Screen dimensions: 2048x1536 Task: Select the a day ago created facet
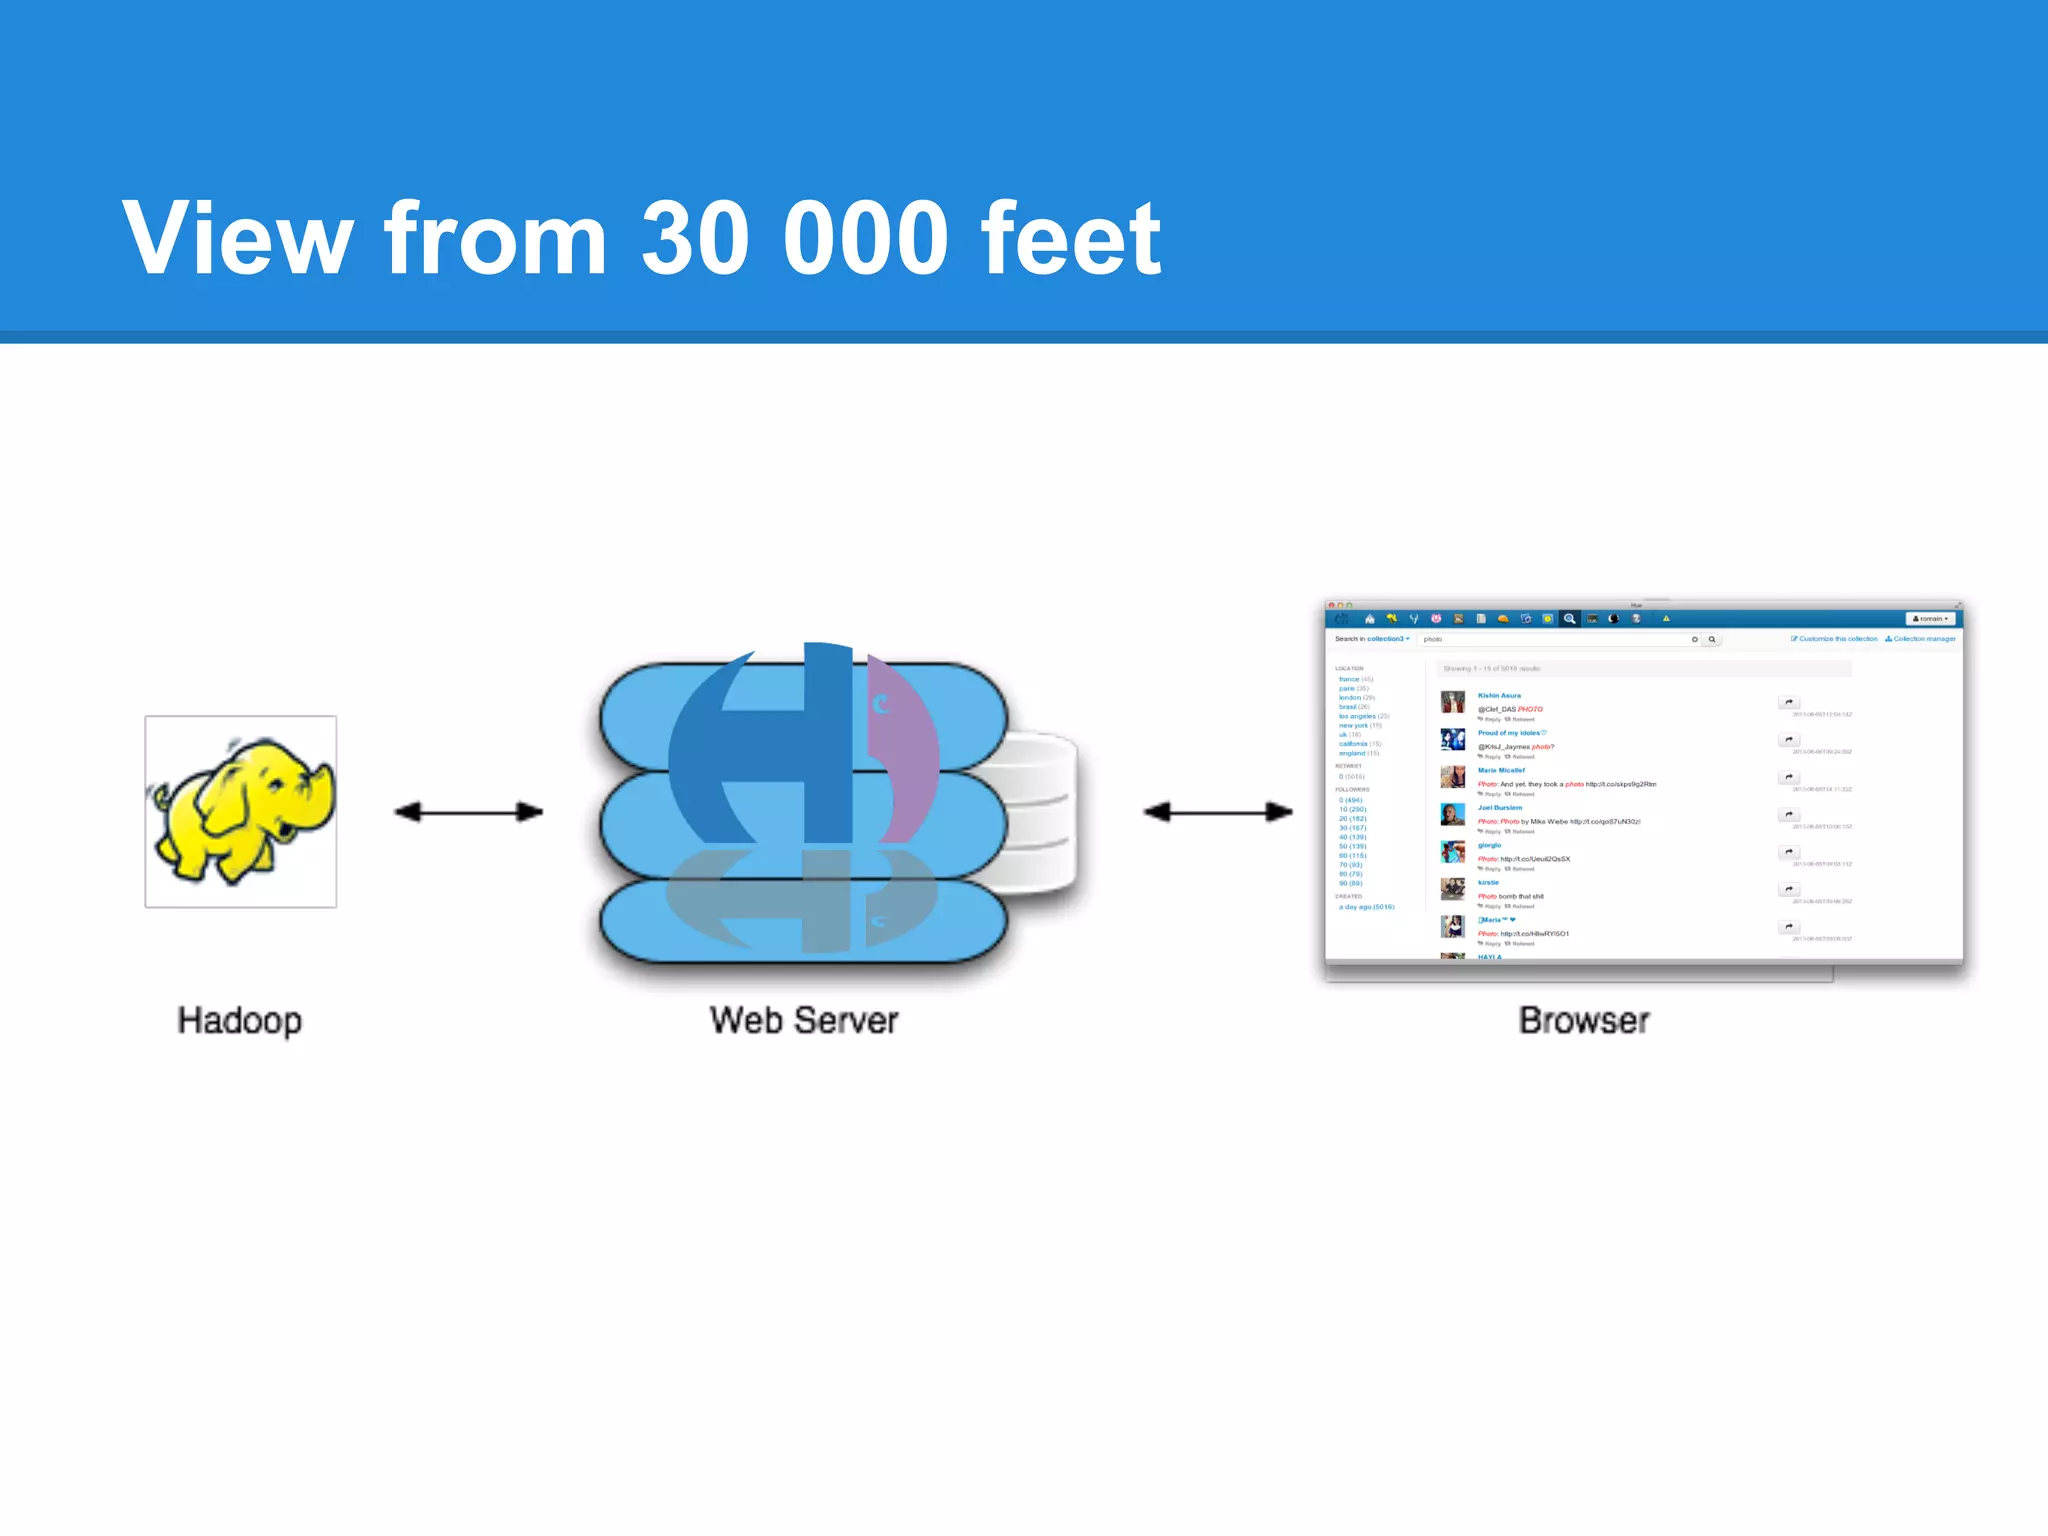pos(1366,907)
